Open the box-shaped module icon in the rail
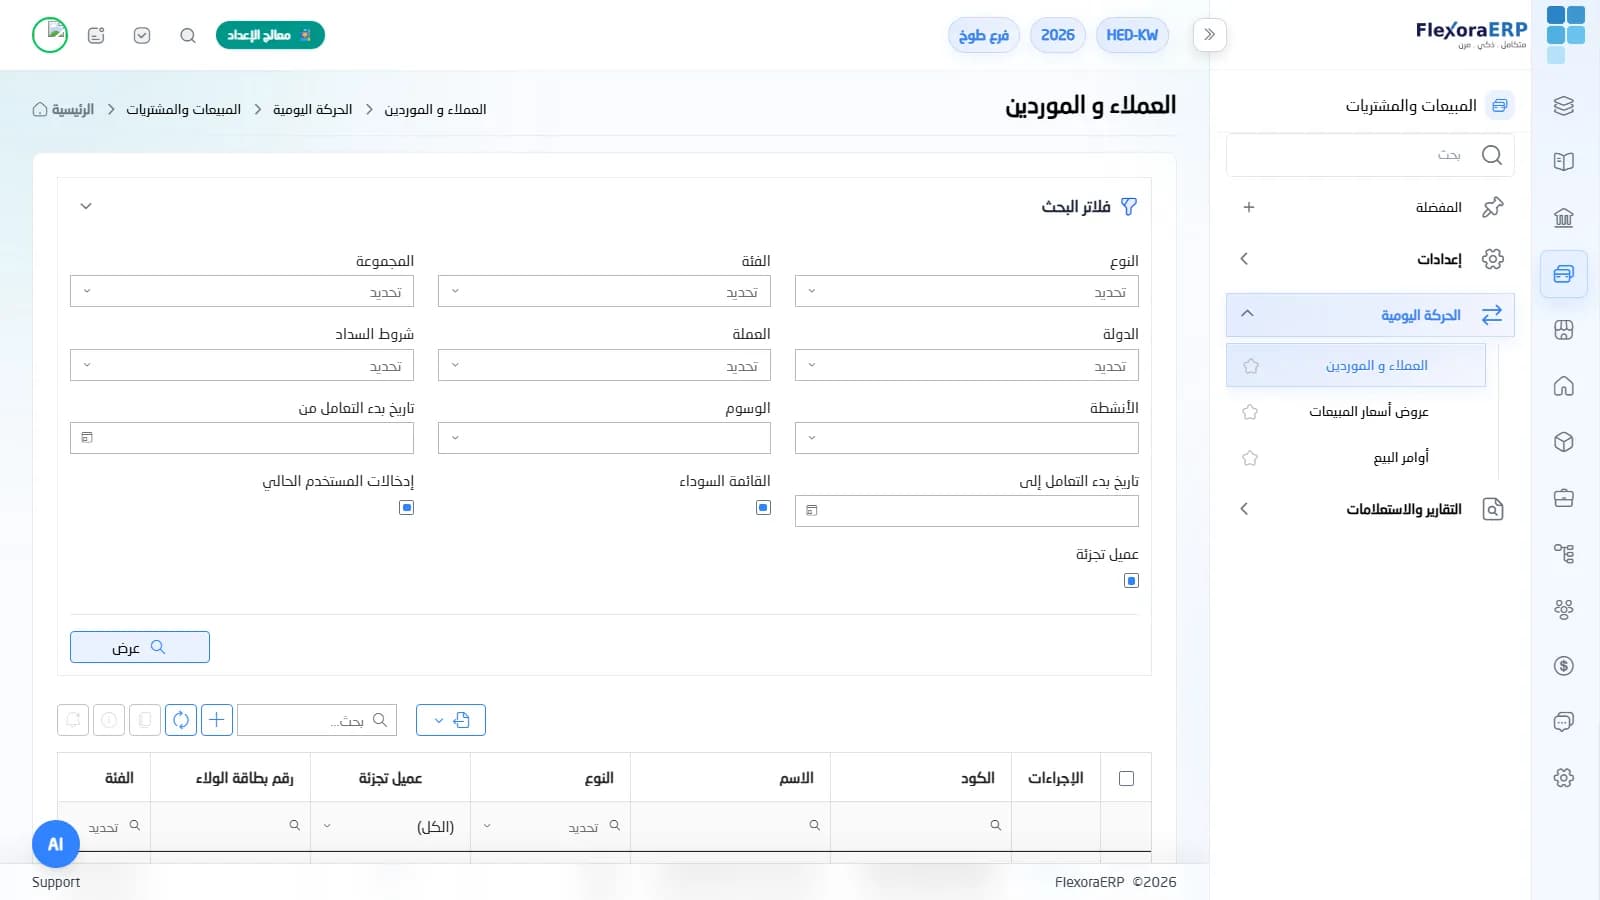This screenshot has height=900, width=1600. pyautogui.click(x=1564, y=442)
